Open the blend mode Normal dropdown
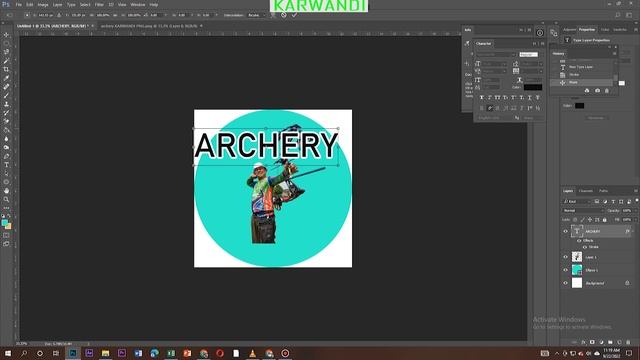This screenshot has height=360, width=640. coord(583,211)
